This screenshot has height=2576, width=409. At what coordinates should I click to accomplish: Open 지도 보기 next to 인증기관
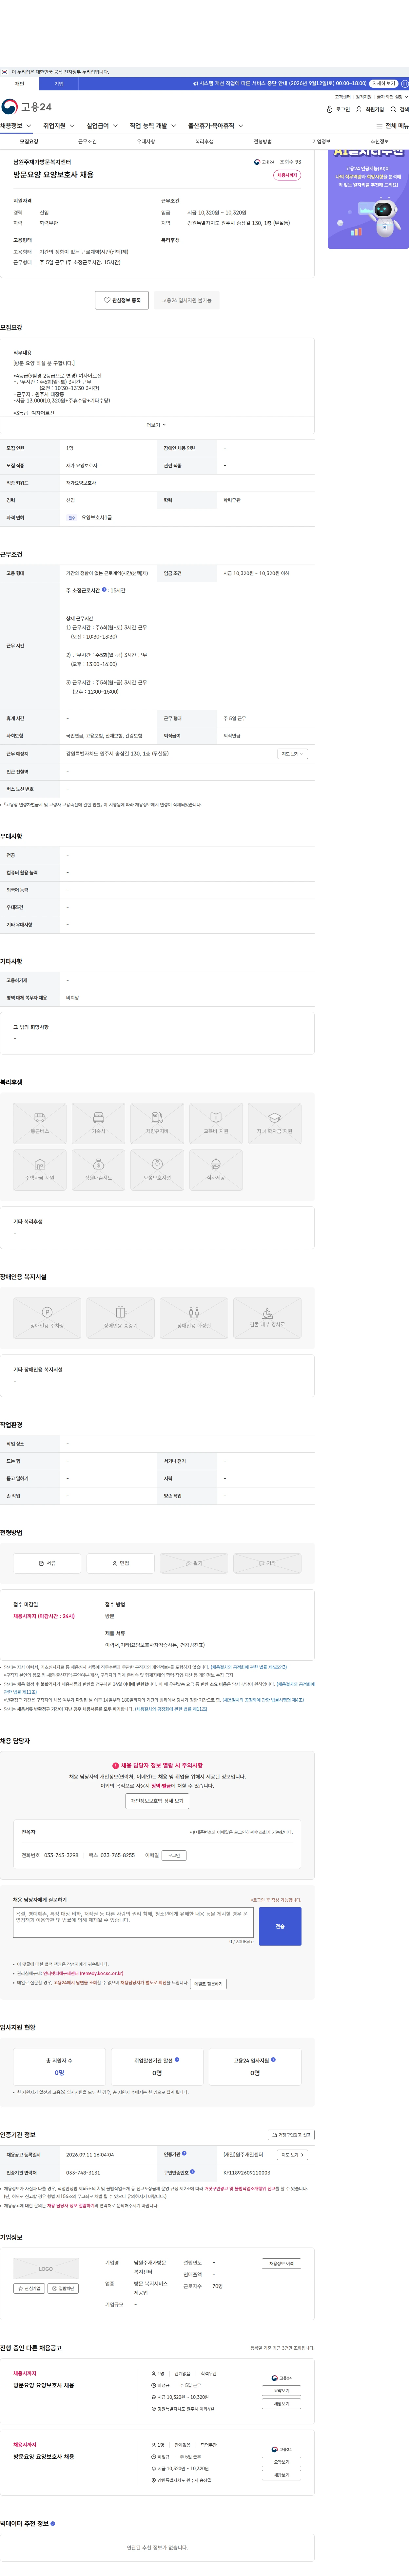[x=292, y=2155]
